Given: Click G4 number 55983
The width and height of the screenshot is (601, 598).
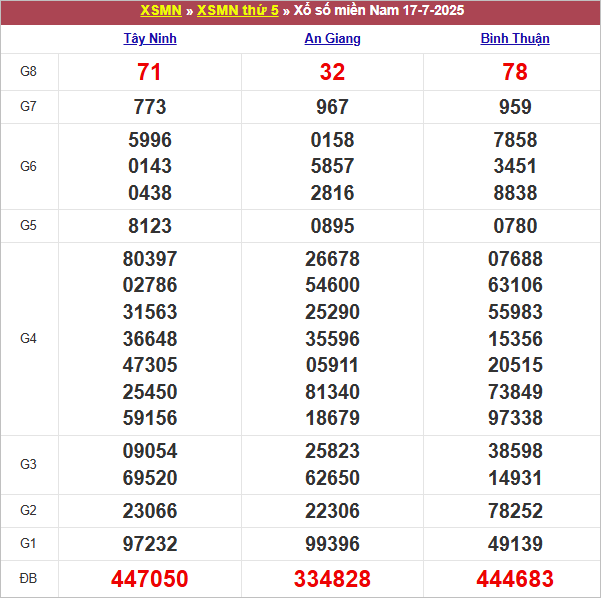Looking at the screenshot, I should click(x=515, y=312).
